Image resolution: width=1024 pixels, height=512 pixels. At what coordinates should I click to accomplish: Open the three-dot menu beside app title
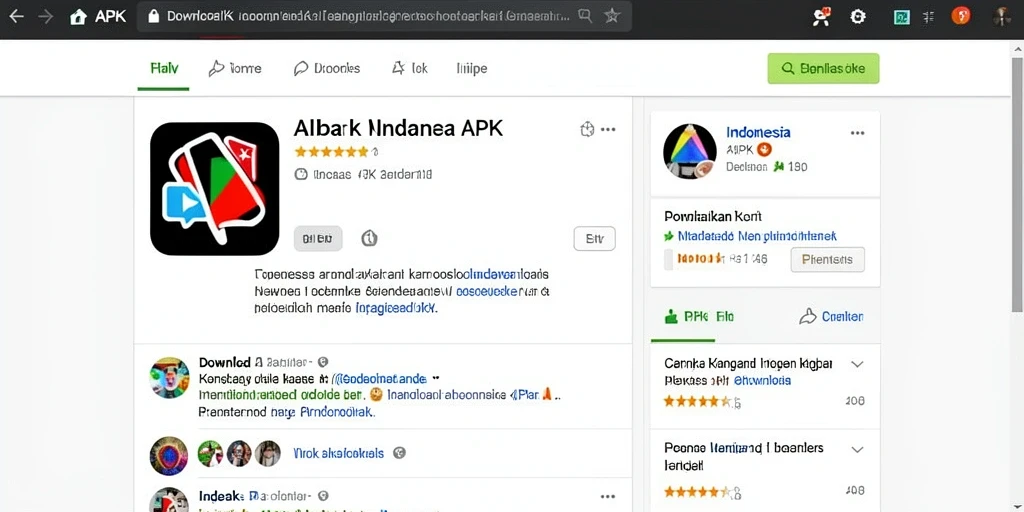[608, 129]
